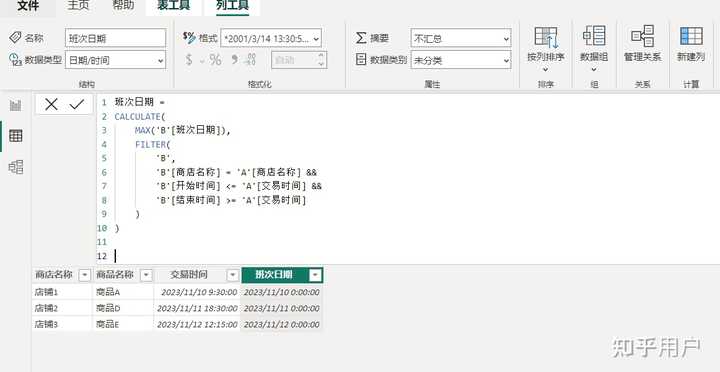This screenshot has width=720, height=372.
Task: Click the 格式 $% icon
Action: pyautogui.click(x=189, y=37)
